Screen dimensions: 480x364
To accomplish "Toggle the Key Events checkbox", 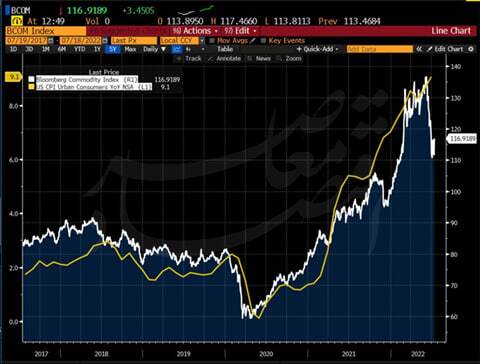I will 263,41.
